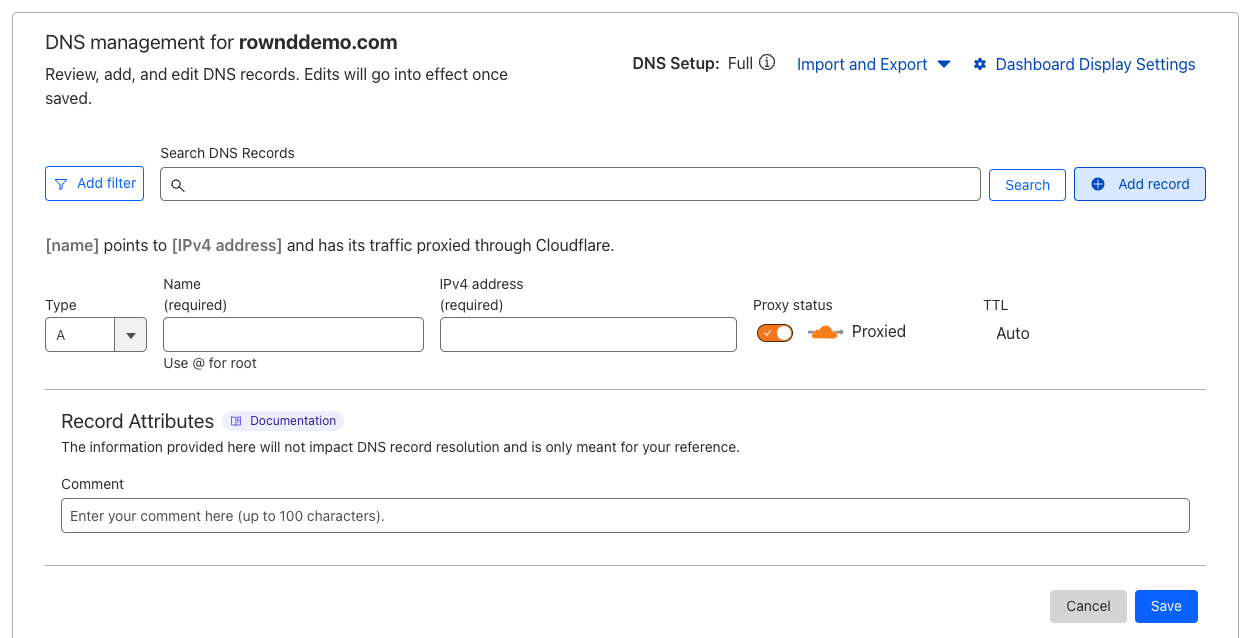The image size is (1259, 638).
Task: Click the plus icon on Add record
Action: 1098,184
